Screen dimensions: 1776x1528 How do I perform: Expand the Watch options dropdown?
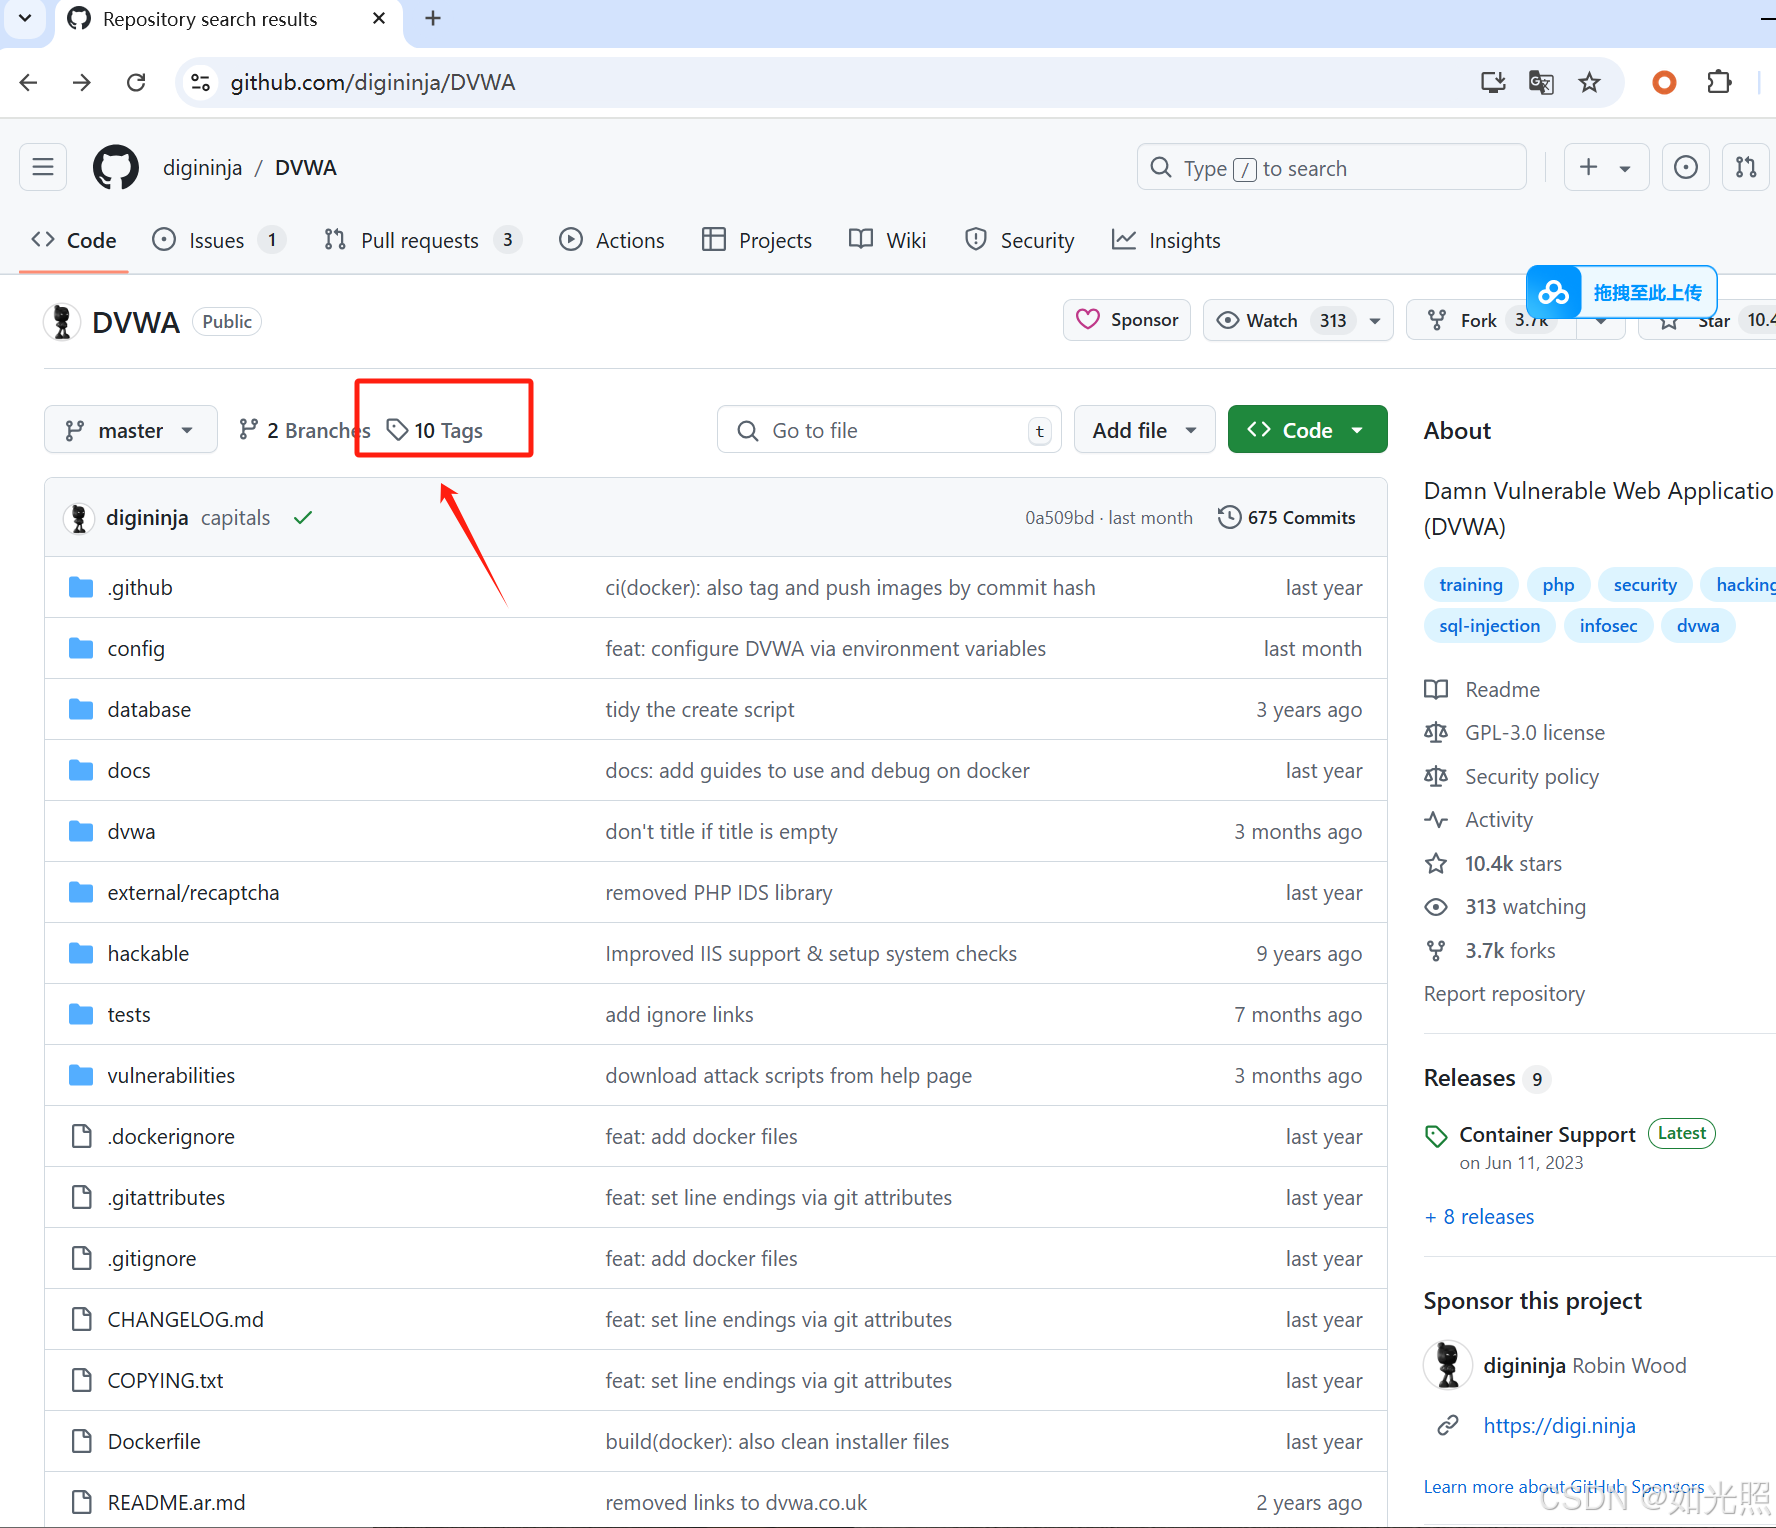click(x=1375, y=321)
